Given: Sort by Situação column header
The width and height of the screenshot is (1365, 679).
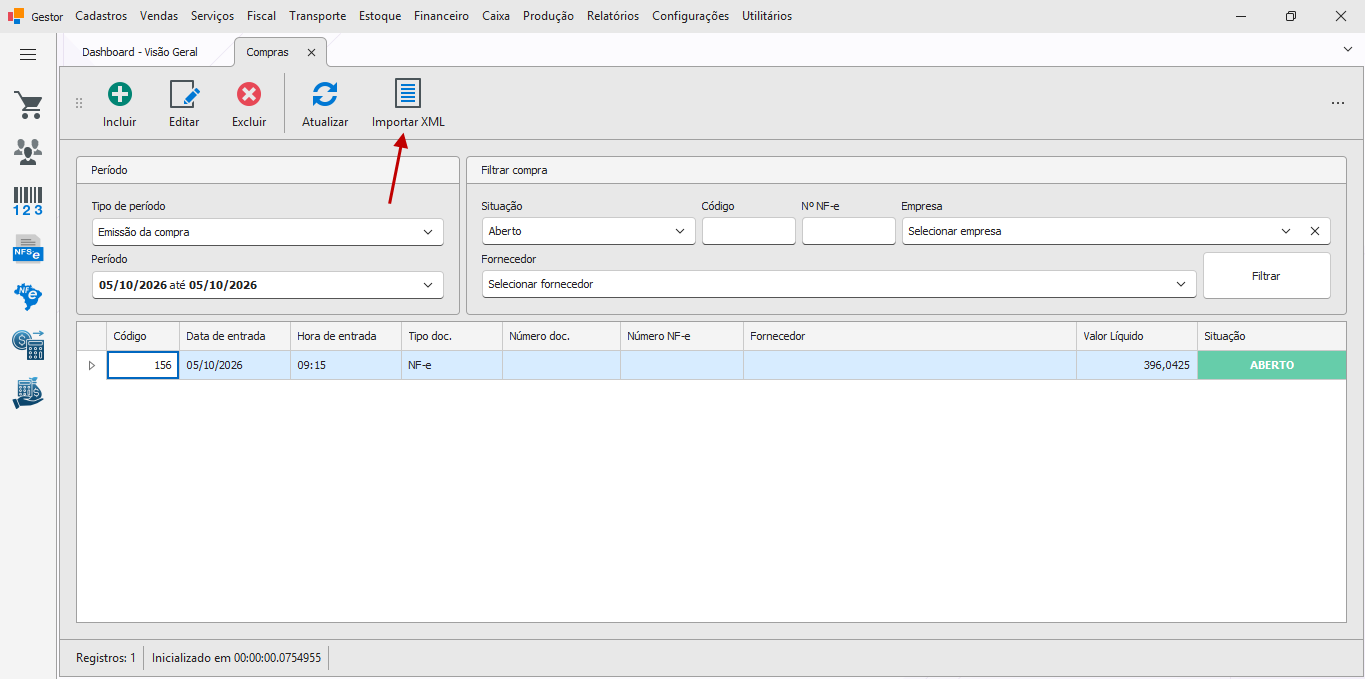Looking at the screenshot, I should (x=1272, y=336).
